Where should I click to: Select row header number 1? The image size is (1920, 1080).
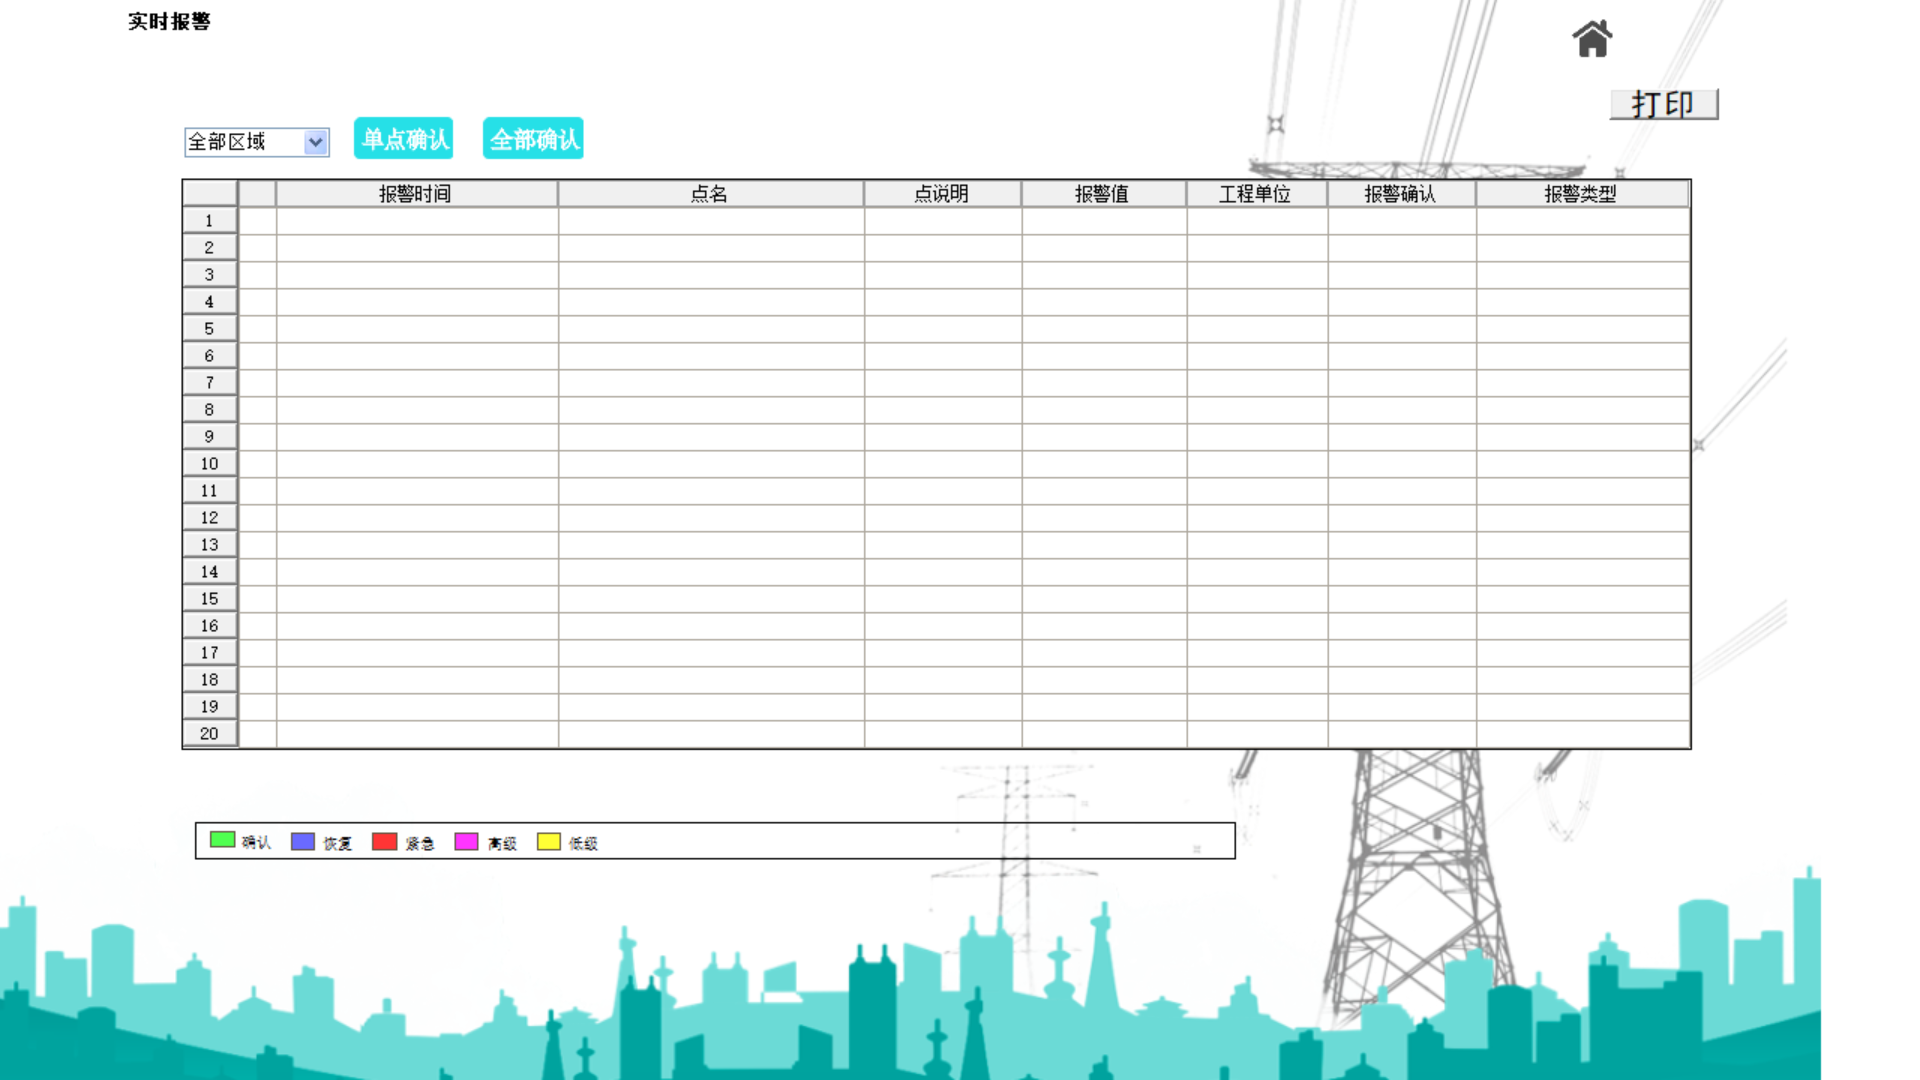coord(209,221)
